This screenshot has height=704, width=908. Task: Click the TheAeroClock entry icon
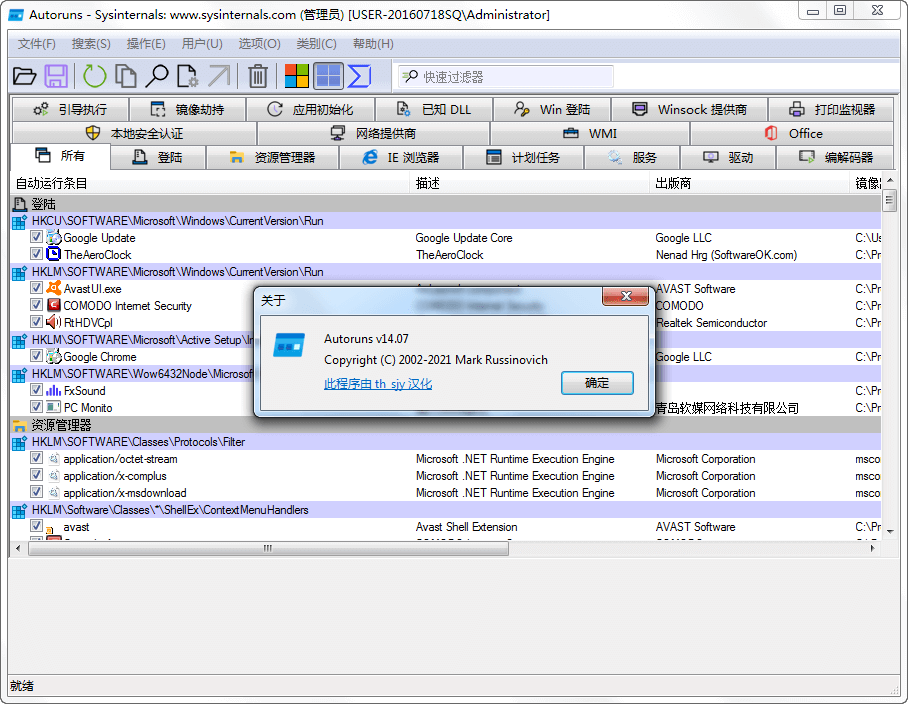(x=53, y=254)
